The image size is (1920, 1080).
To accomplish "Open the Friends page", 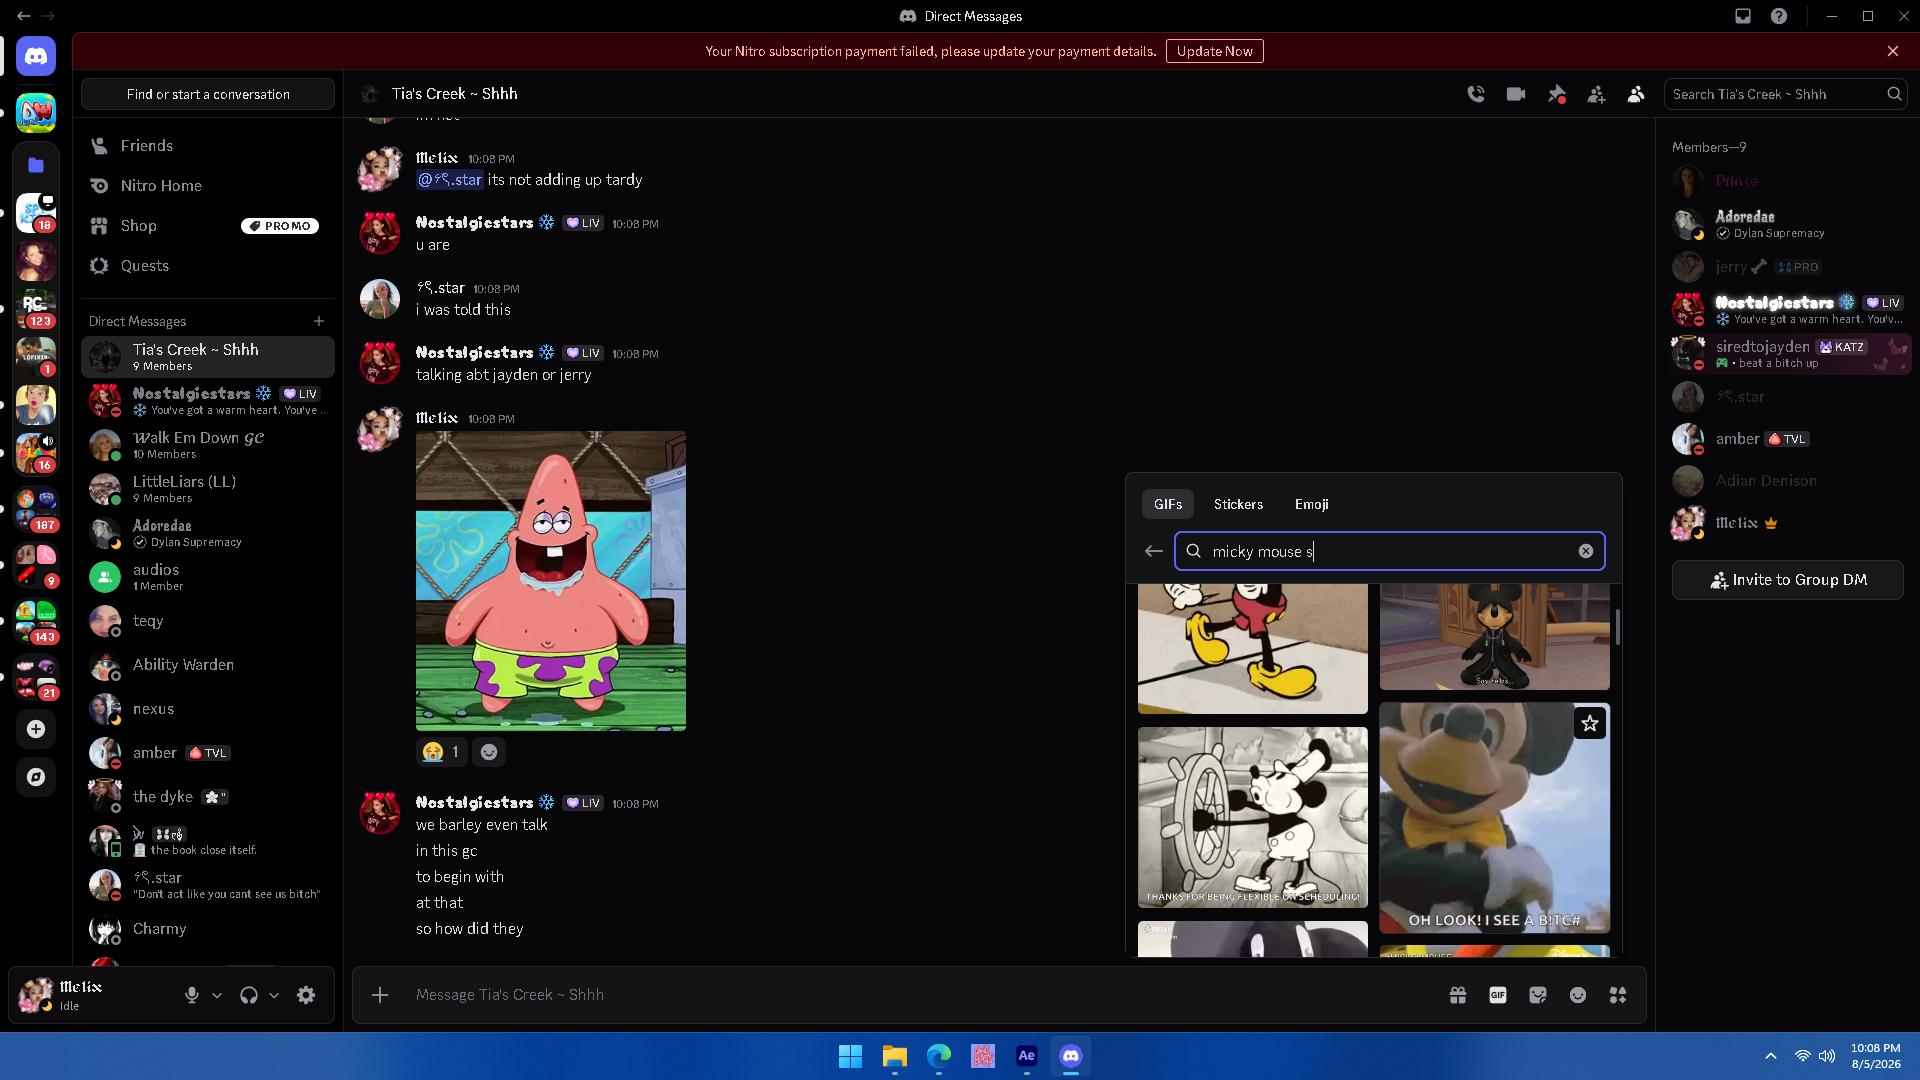I will coord(208,146).
